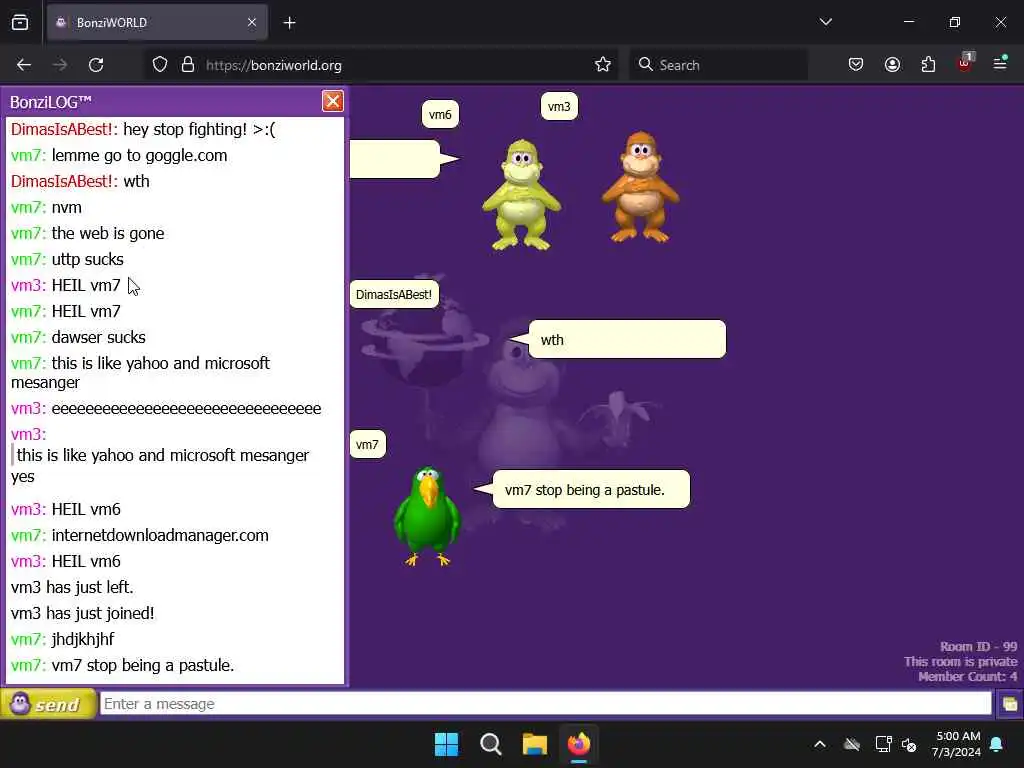Image resolution: width=1024 pixels, height=768 pixels.
Task: Click log line 'uttp sucks'
Action: pos(88,259)
